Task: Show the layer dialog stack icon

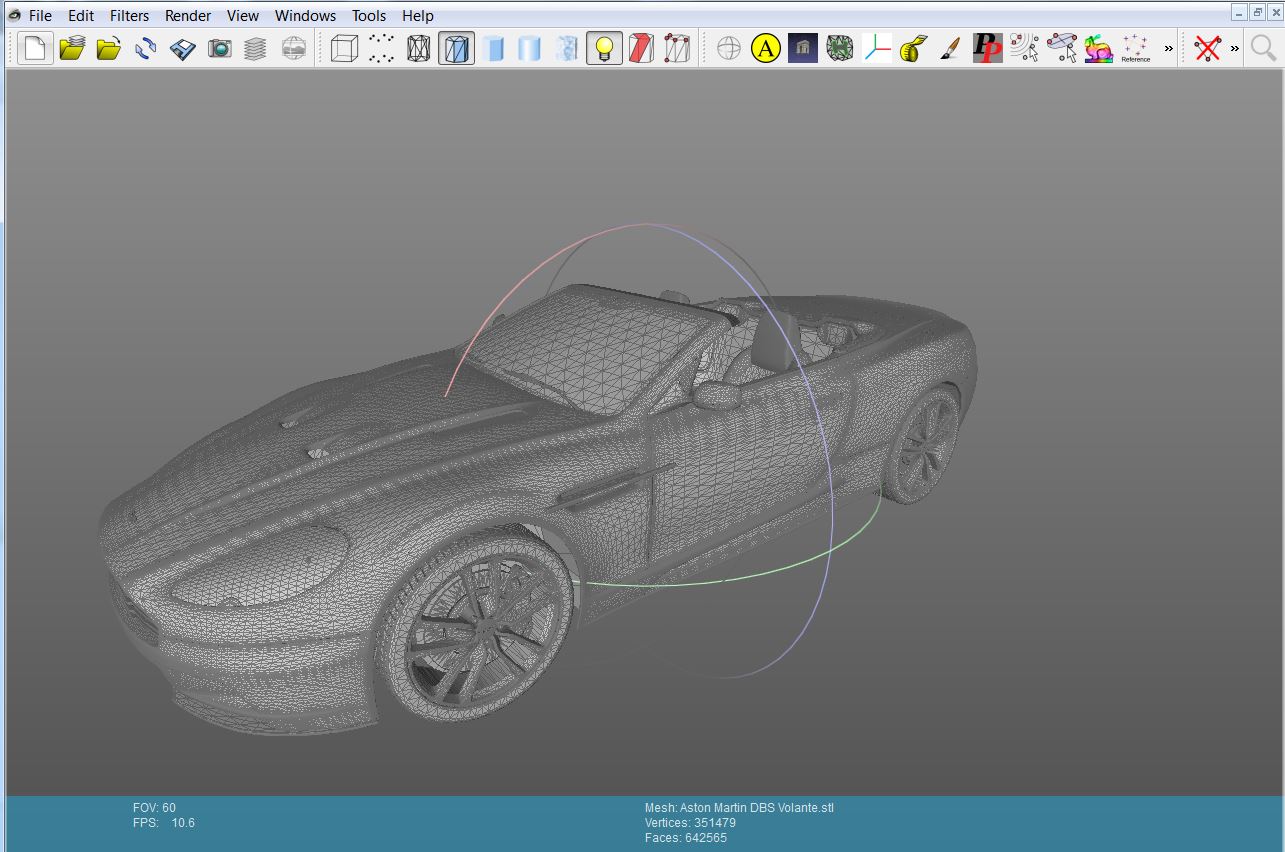Action: [256, 48]
